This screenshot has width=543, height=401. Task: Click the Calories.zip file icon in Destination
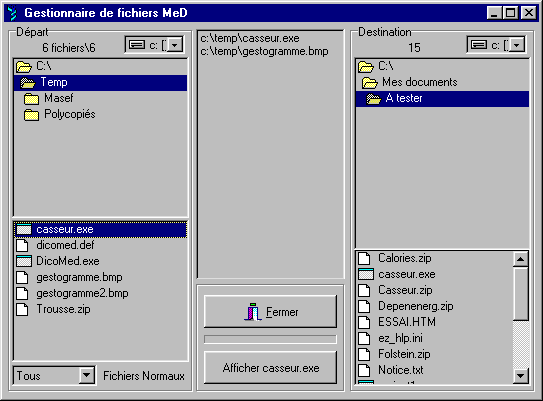pyautogui.click(x=364, y=258)
